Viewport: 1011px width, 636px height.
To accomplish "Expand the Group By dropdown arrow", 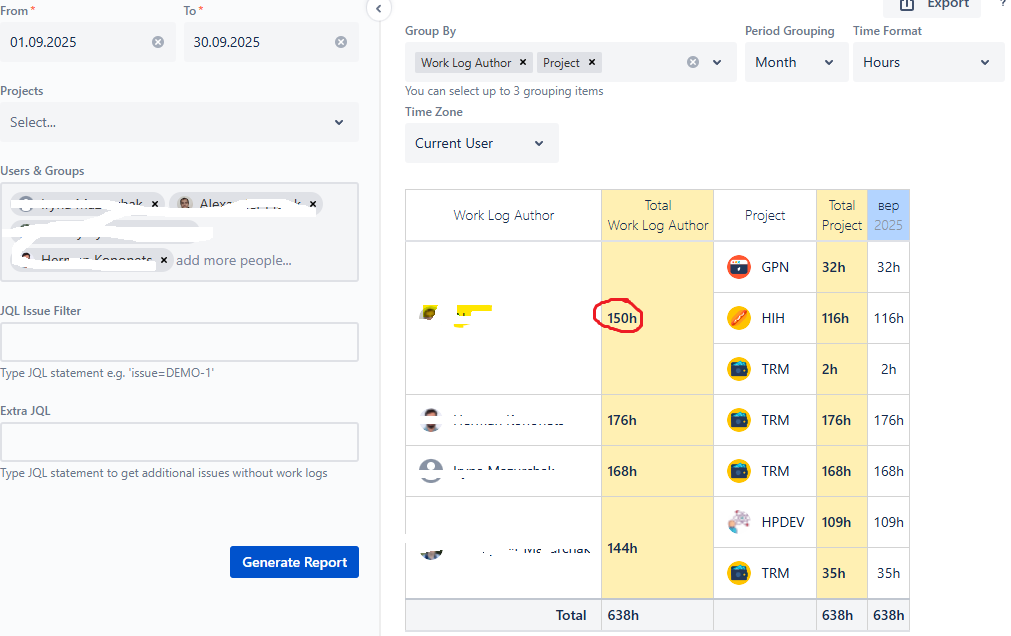I will pyautogui.click(x=717, y=63).
